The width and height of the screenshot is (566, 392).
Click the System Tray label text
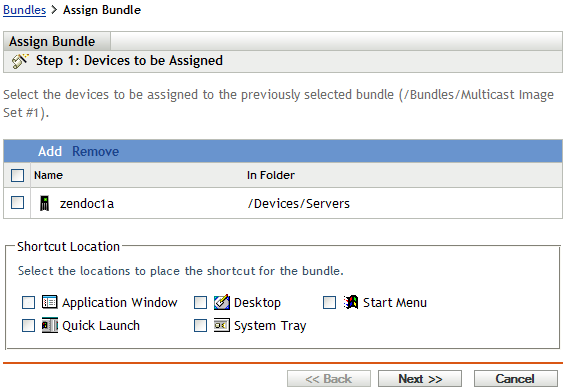click(x=270, y=326)
